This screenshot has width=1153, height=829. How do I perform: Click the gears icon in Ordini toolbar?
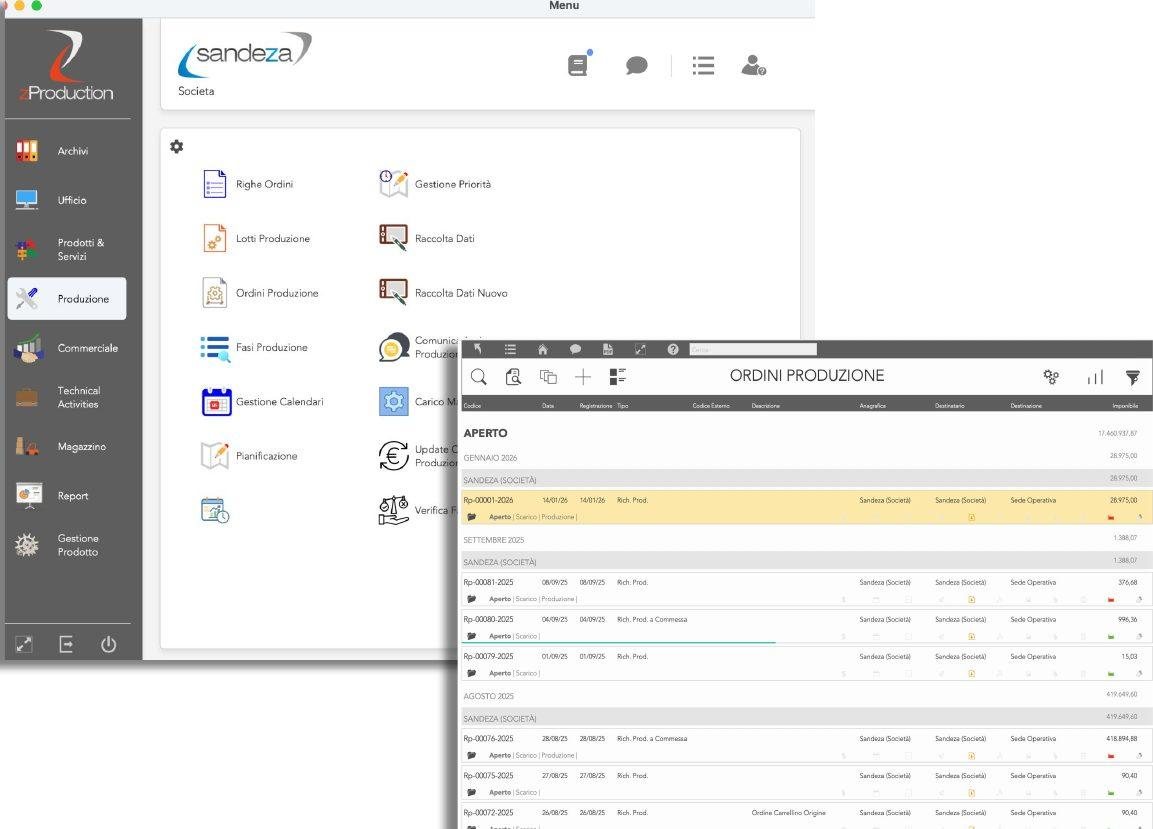click(x=1052, y=377)
